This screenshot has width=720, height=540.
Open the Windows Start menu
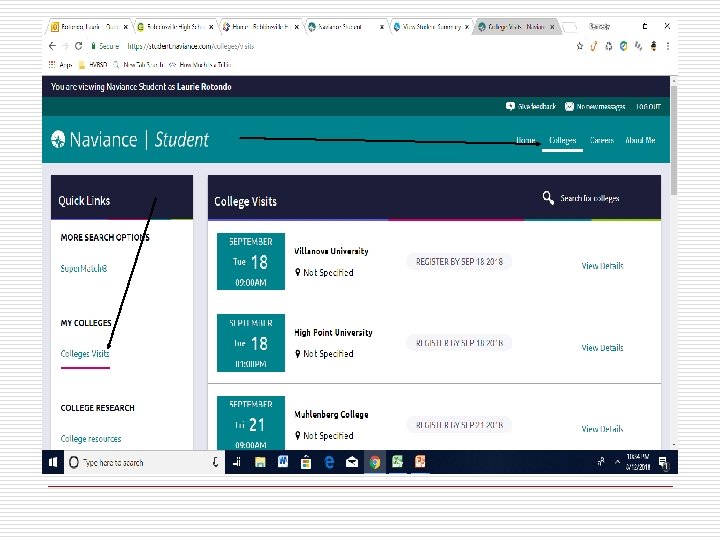pos(53,462)
